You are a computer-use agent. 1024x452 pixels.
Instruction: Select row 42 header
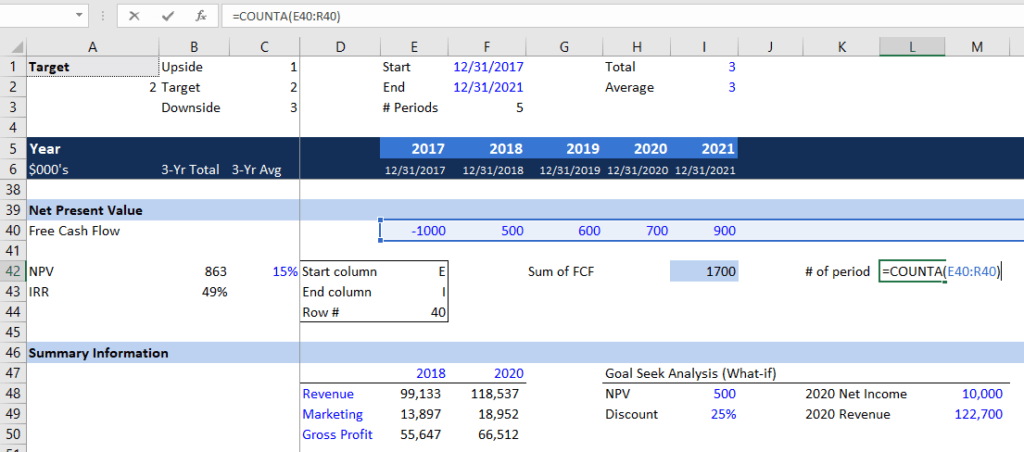(12, 272)
